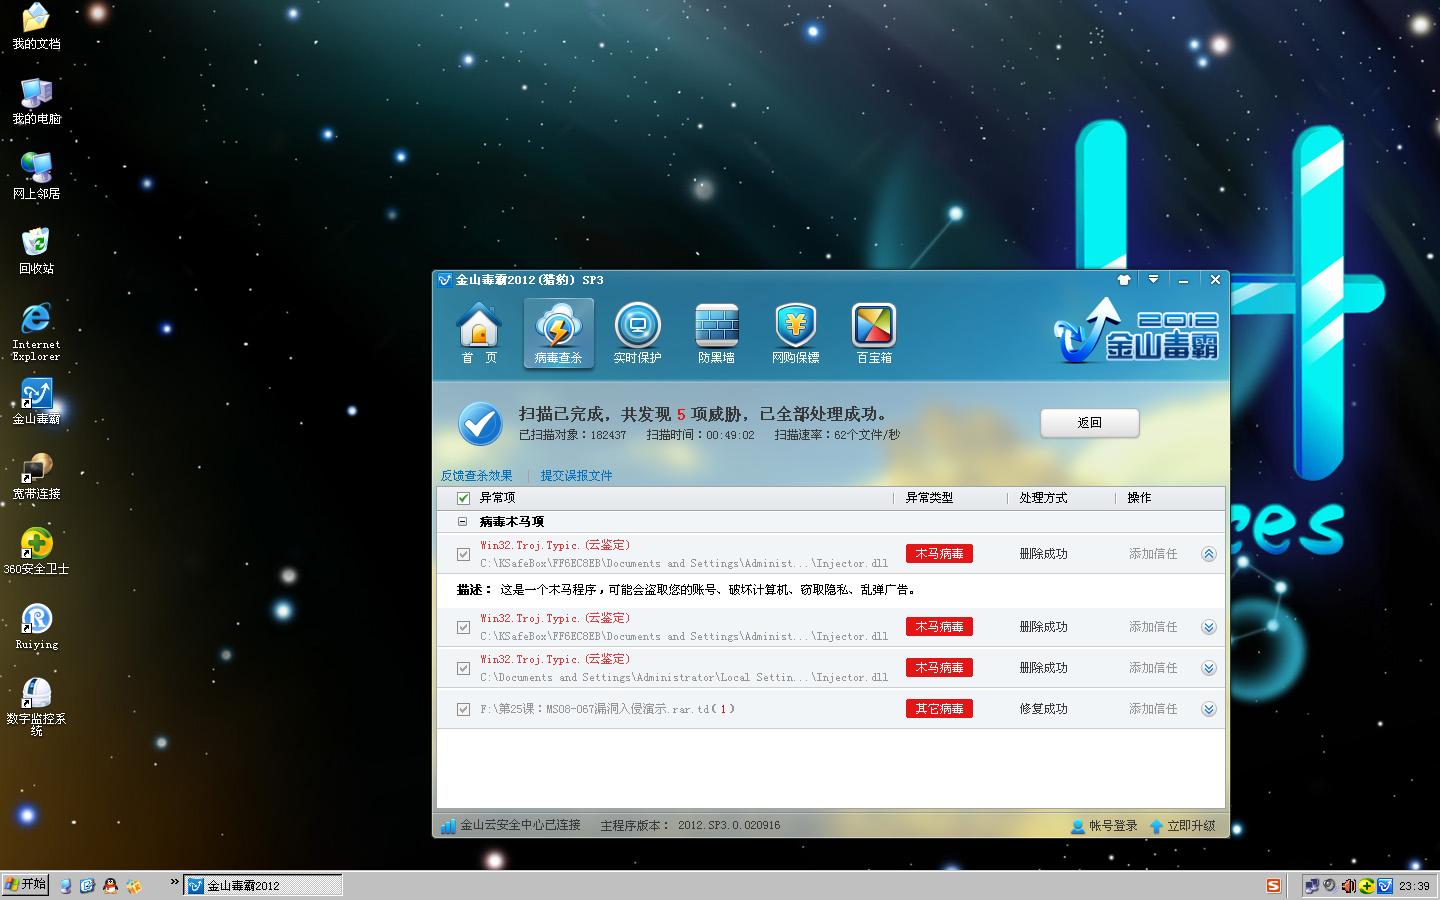Open 帐号登录 account login
The width and height of the screenshot is (1440, 900).
click(1104, 826)
